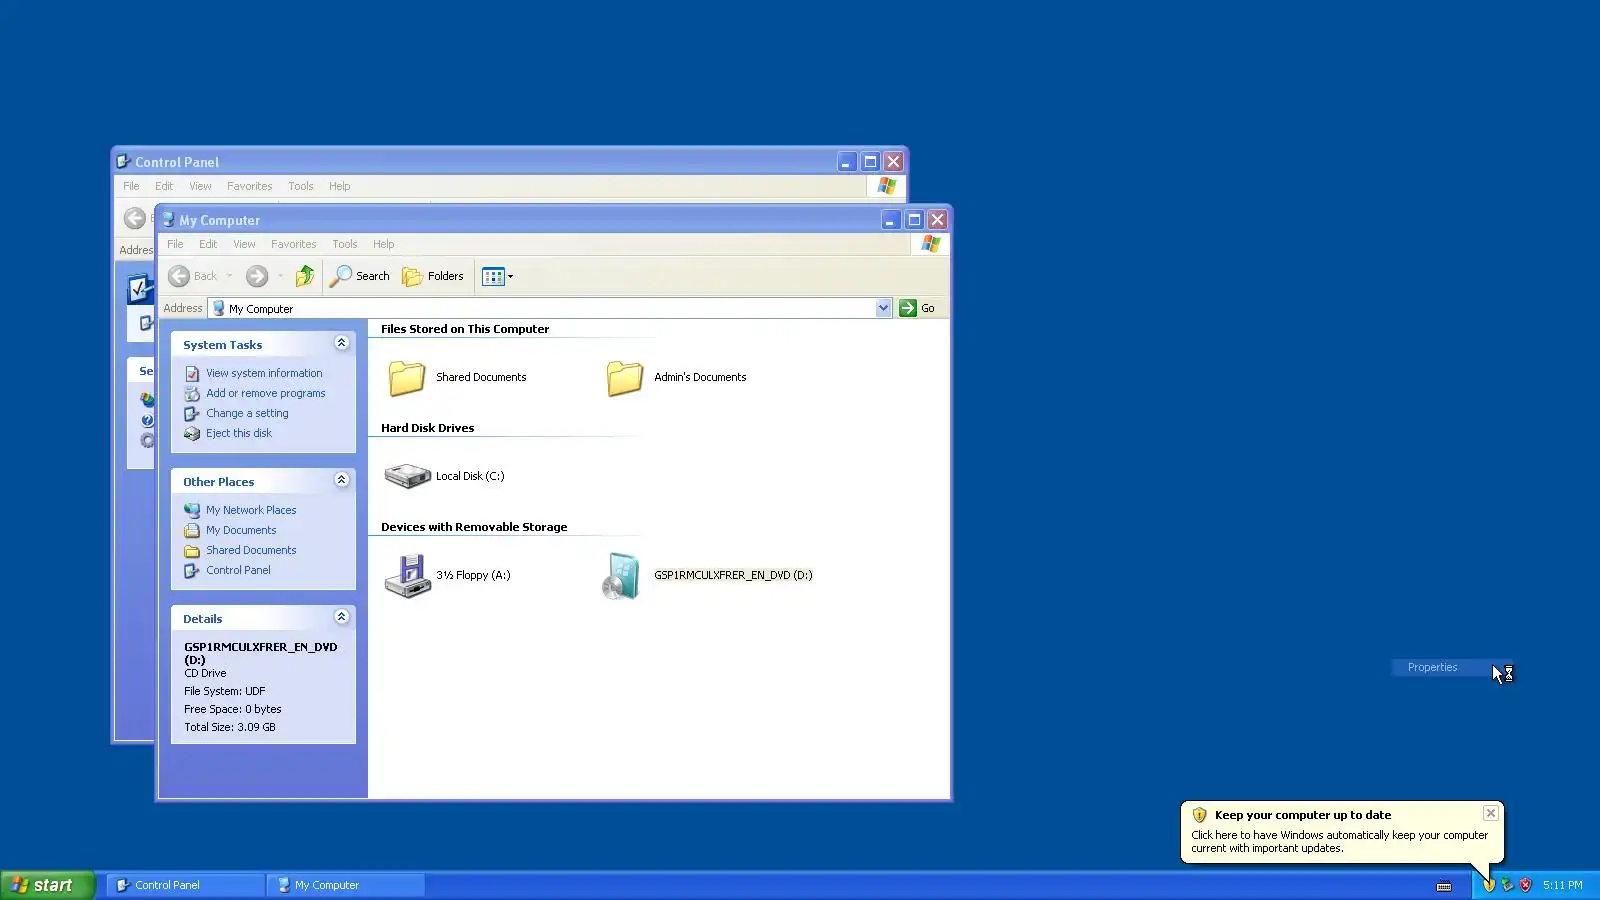Open the Help menu in My Computer
1600x900 pixels.
click(x=384, y=244)
